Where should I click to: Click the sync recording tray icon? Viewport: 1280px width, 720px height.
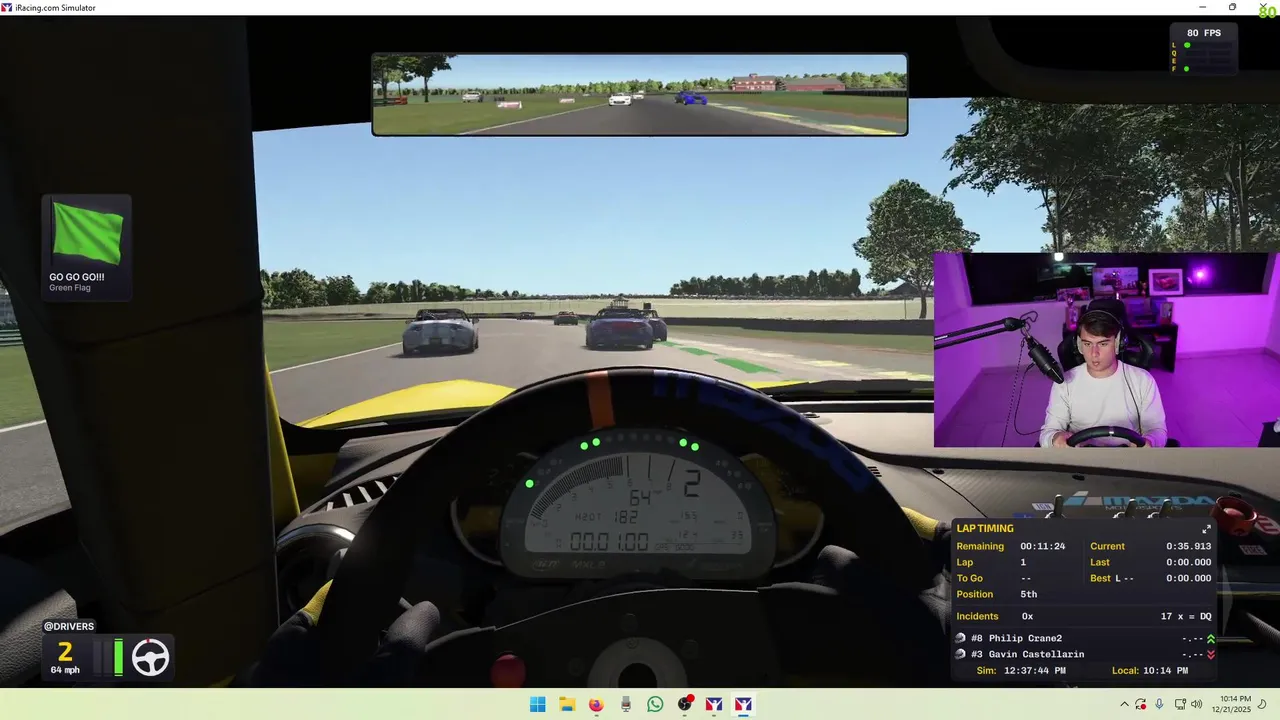(1141, 704)
